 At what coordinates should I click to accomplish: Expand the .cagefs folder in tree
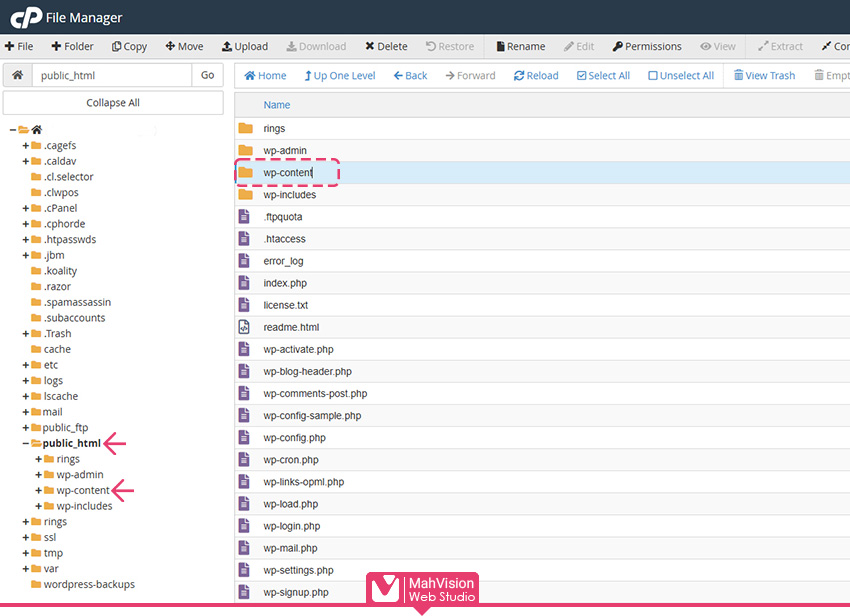[26, 145]
